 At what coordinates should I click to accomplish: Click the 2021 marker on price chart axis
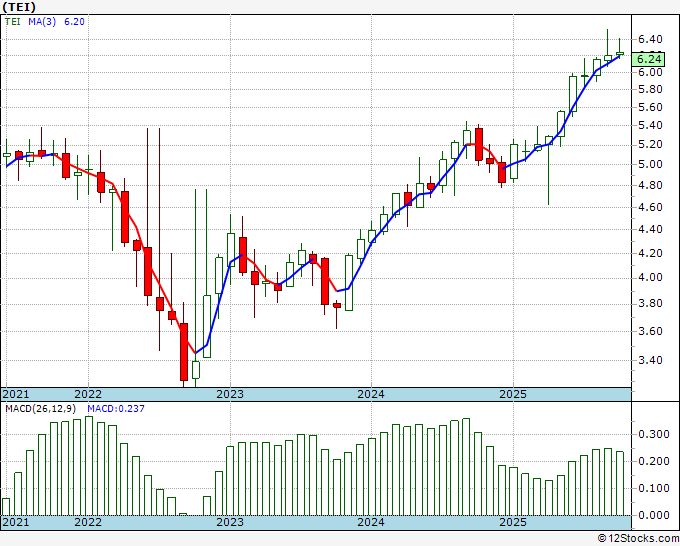click(16, 394)
